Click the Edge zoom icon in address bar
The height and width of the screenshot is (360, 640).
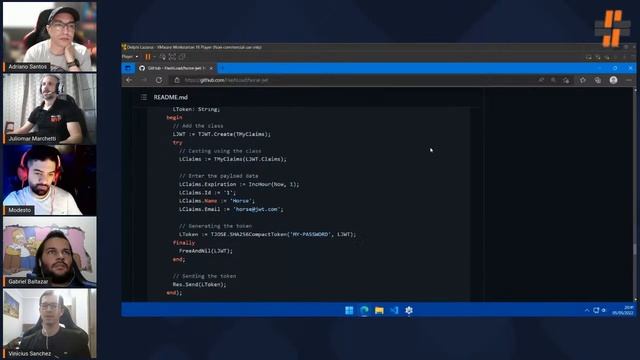click(x=553, y=80)
